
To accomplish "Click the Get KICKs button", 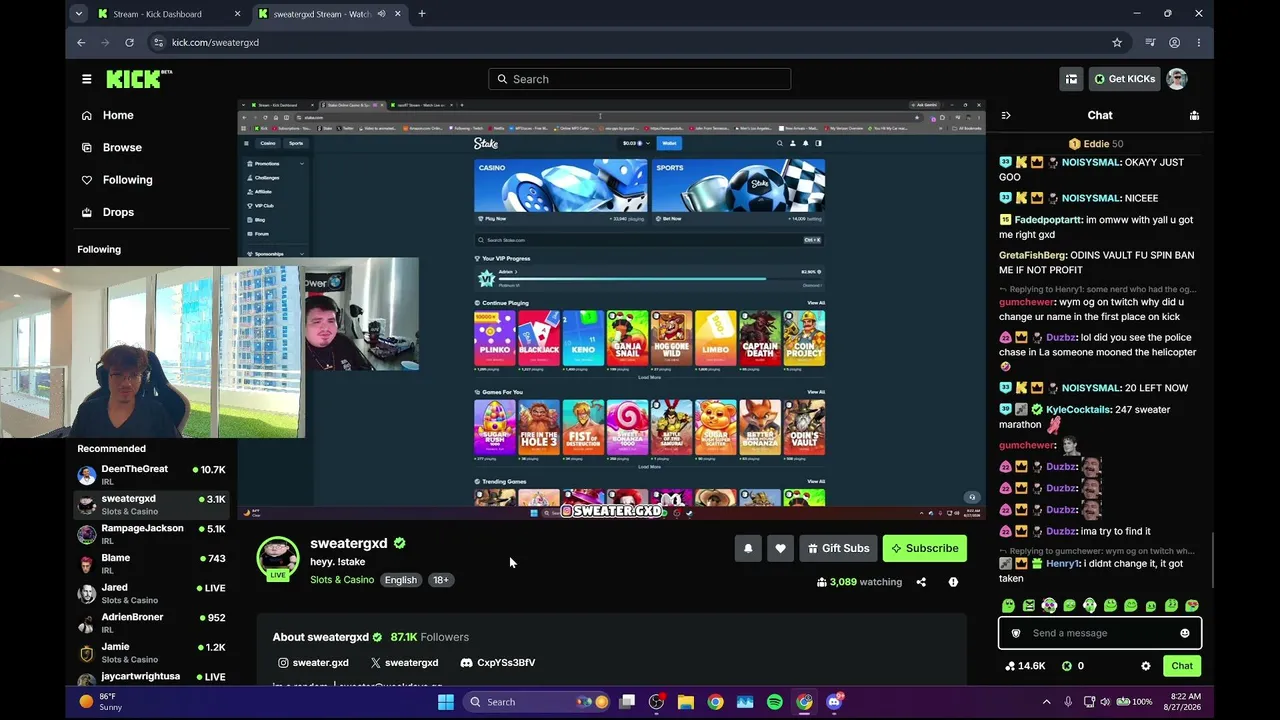I will [x=1124, y=79].
